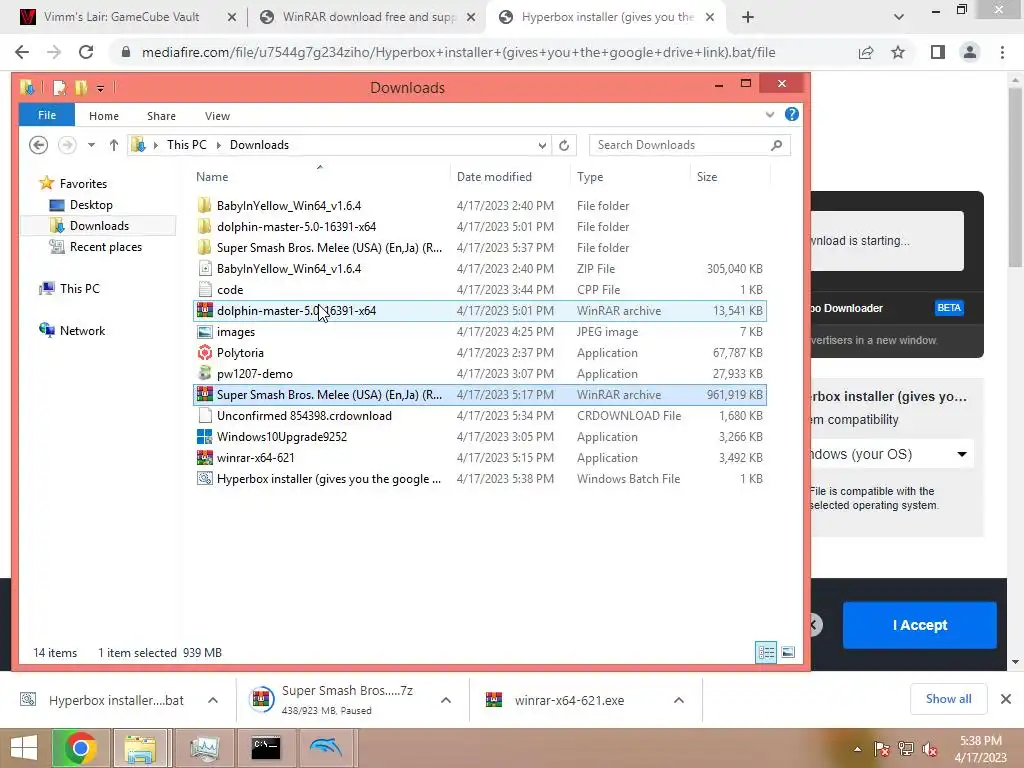The height and width of the screenshot is (768, 1024).
Task: Click Show all downloads
Action: 948,699
